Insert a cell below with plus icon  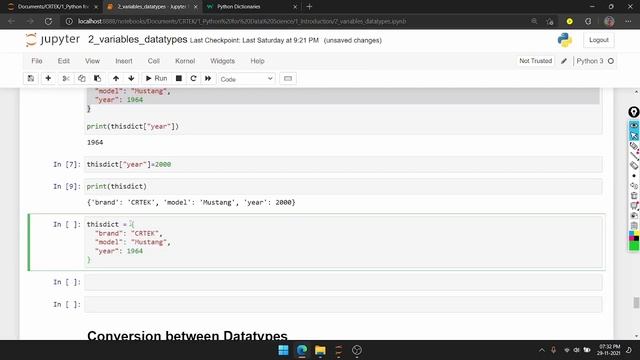(x=48, y=78)
